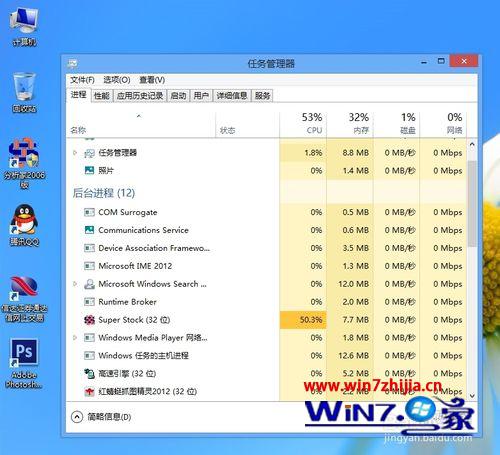Sort by the 状态 column header
The height and width of the screenshot is (455, 500).
click(247, 124)
